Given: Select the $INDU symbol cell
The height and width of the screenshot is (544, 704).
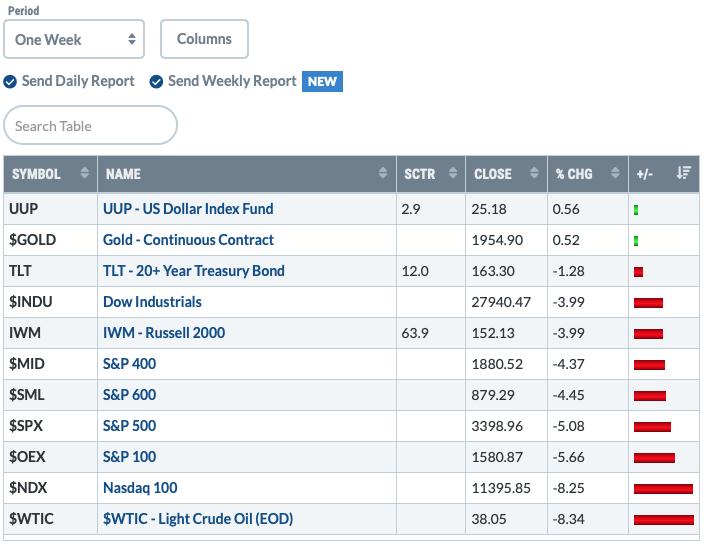Looking at the screenshot, I should (50, 302).
